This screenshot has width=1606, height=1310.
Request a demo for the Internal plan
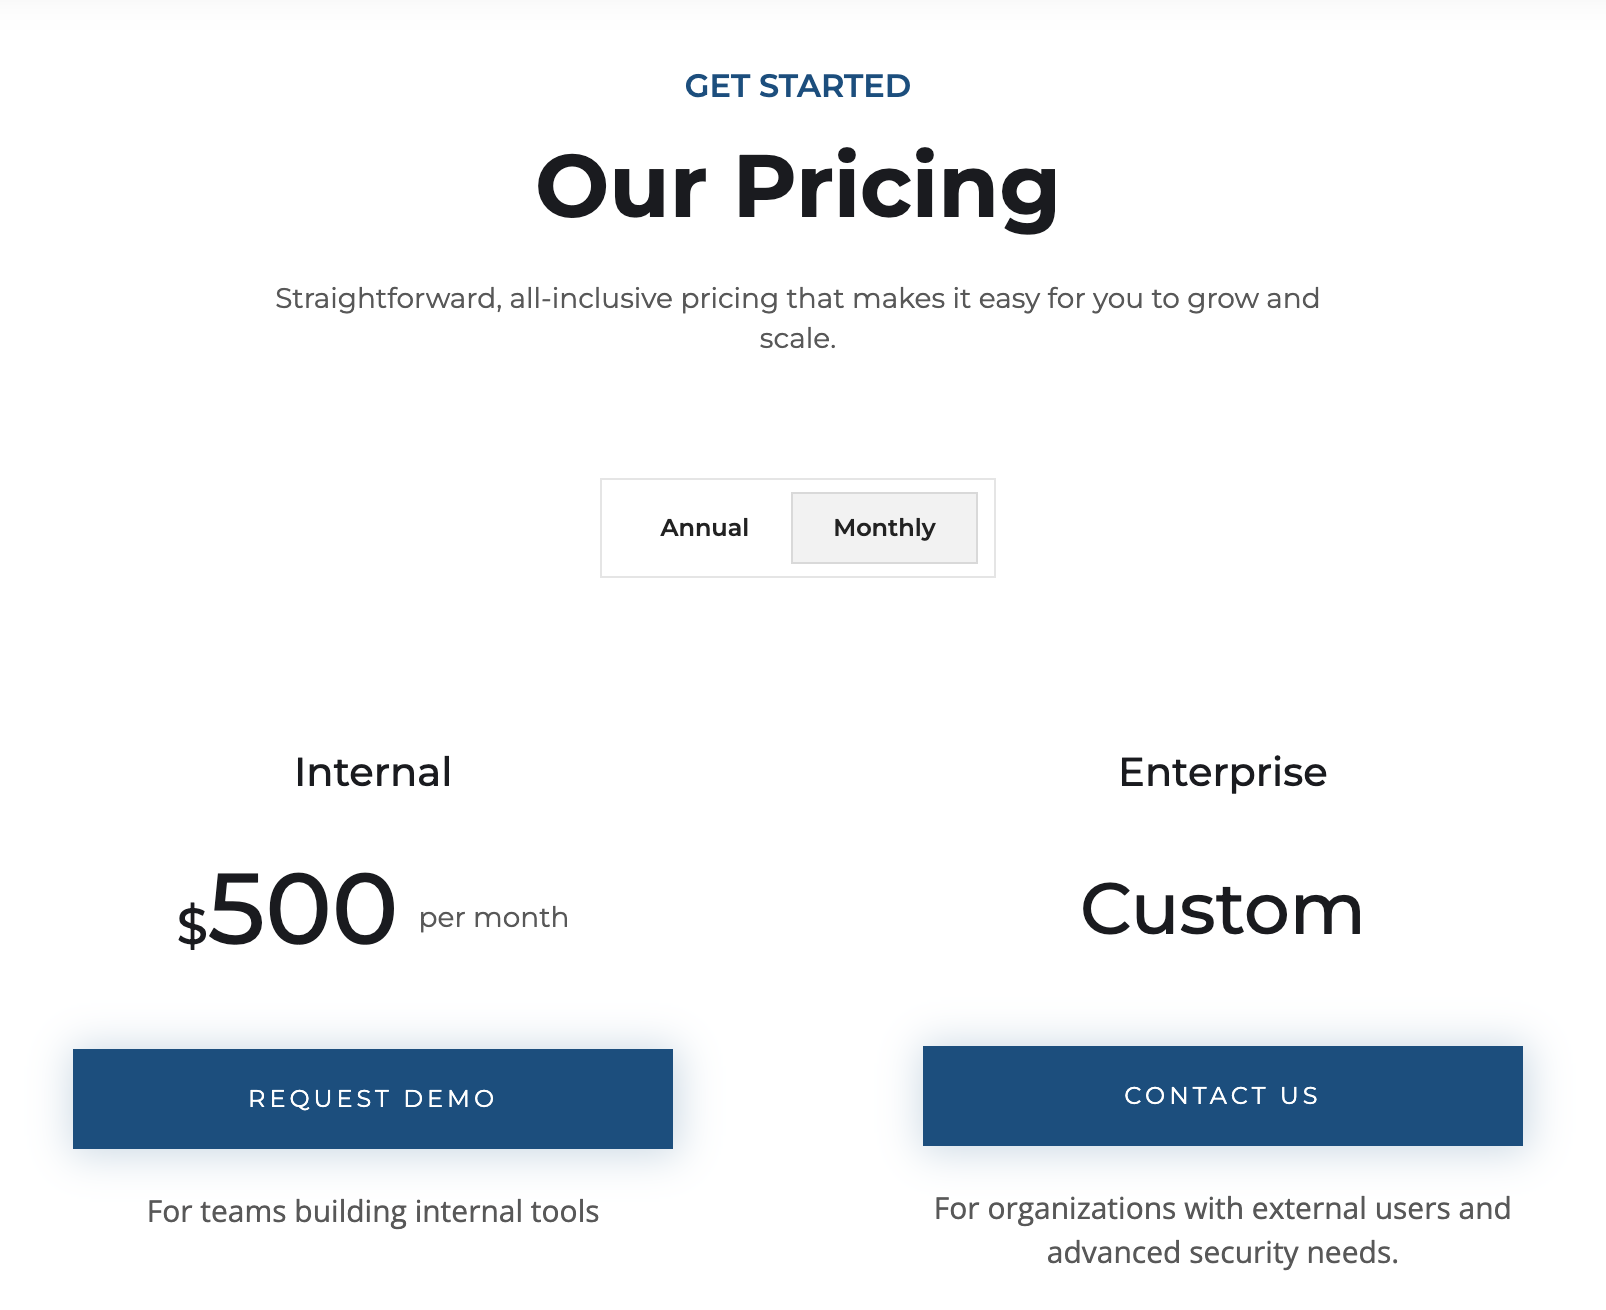coord(372,1098)
